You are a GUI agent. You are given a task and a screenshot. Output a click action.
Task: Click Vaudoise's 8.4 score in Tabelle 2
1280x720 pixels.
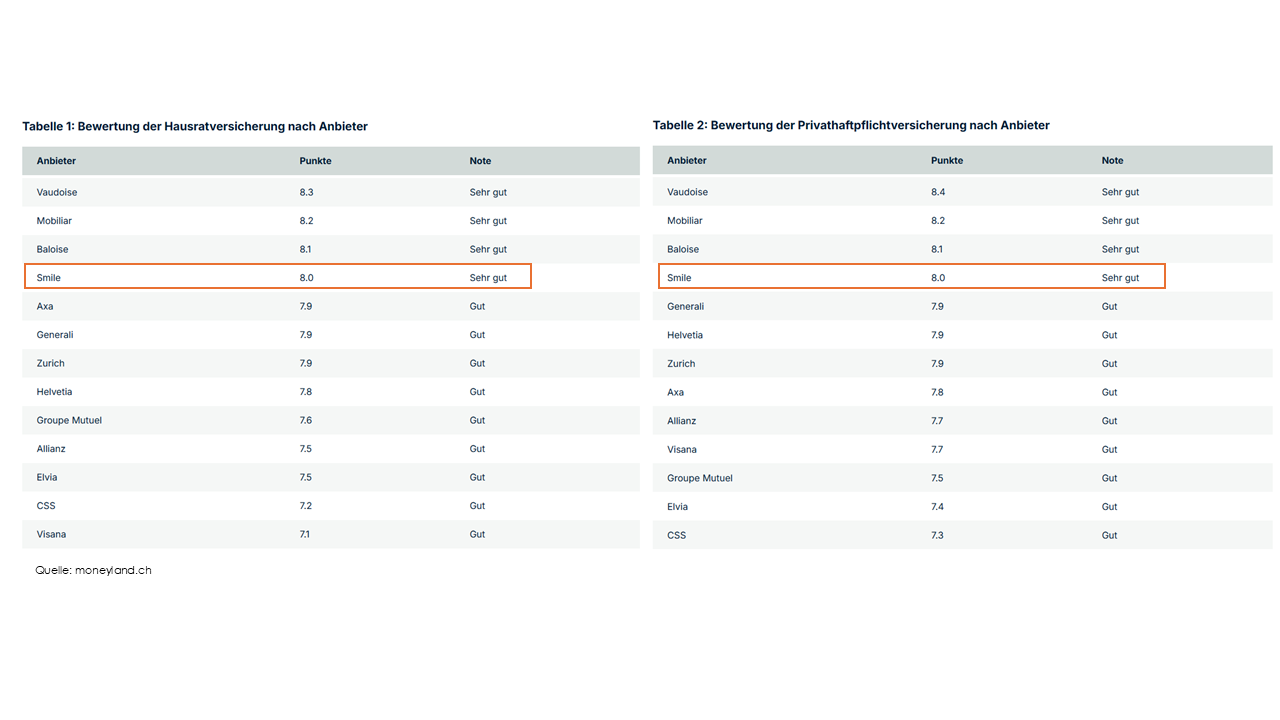[x=938, y=192]
